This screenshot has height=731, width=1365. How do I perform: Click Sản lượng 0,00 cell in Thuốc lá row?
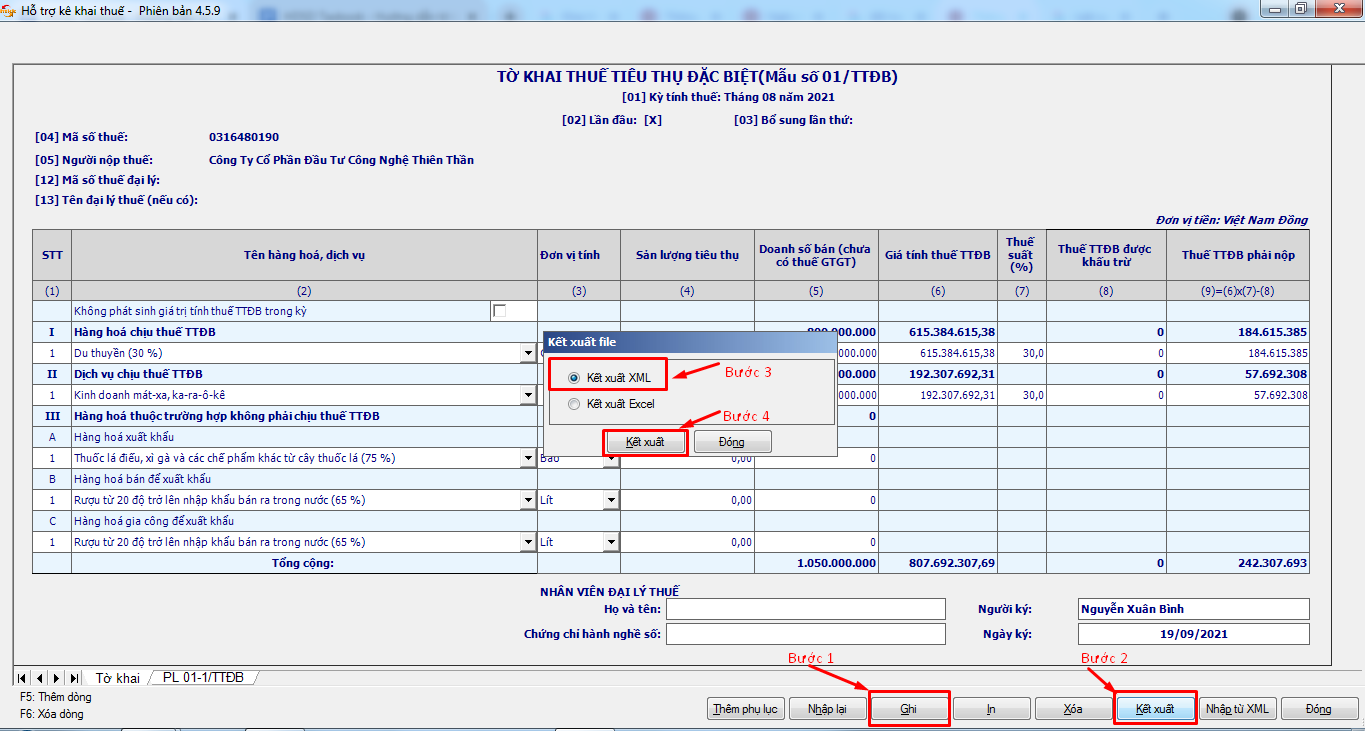click(x=687, y=458)
